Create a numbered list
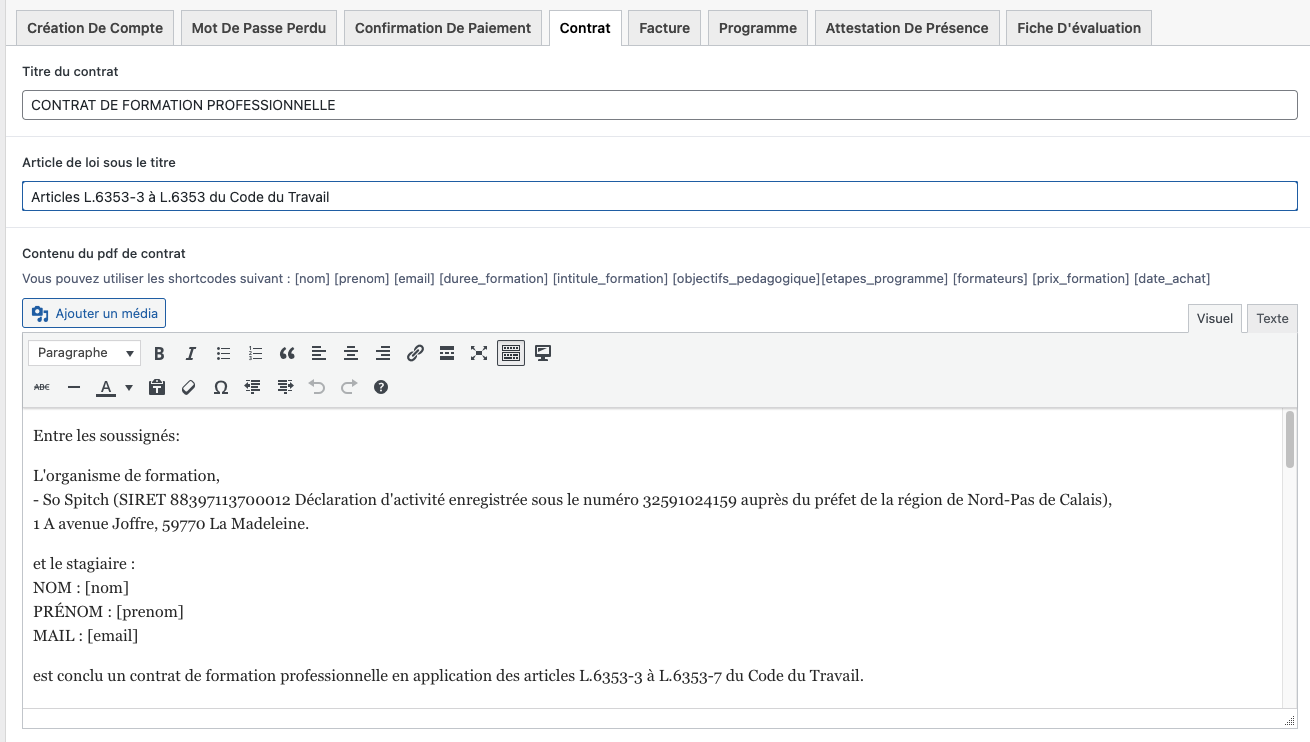 coord(255,353)
